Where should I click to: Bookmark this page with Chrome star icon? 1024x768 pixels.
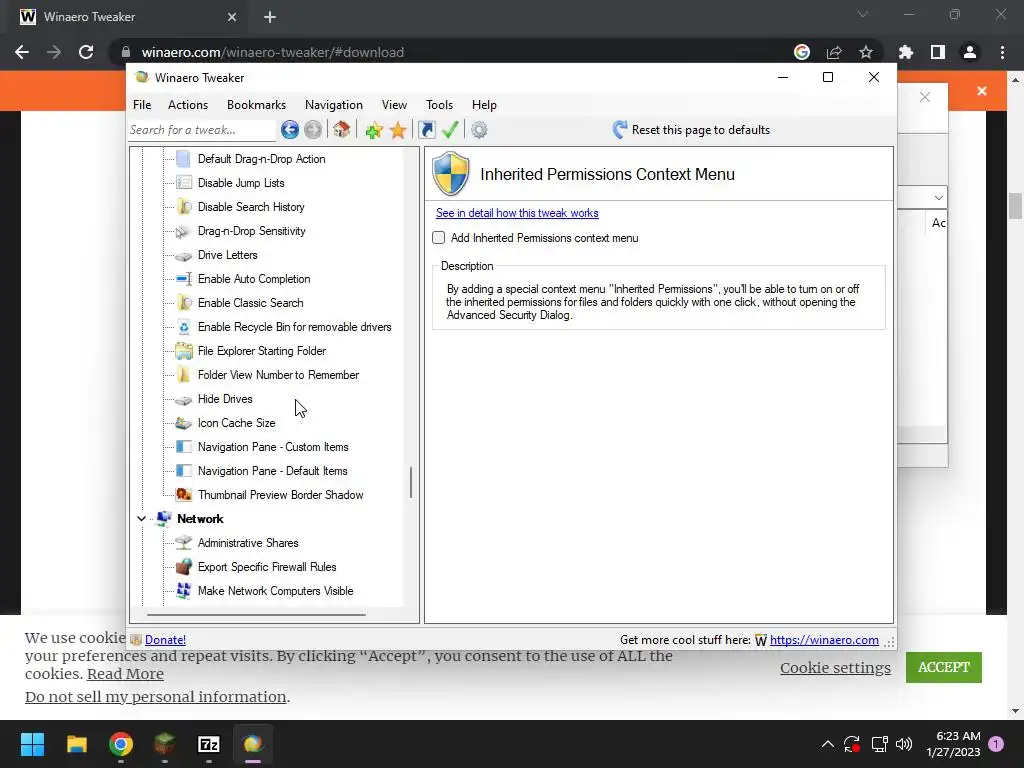866,52
